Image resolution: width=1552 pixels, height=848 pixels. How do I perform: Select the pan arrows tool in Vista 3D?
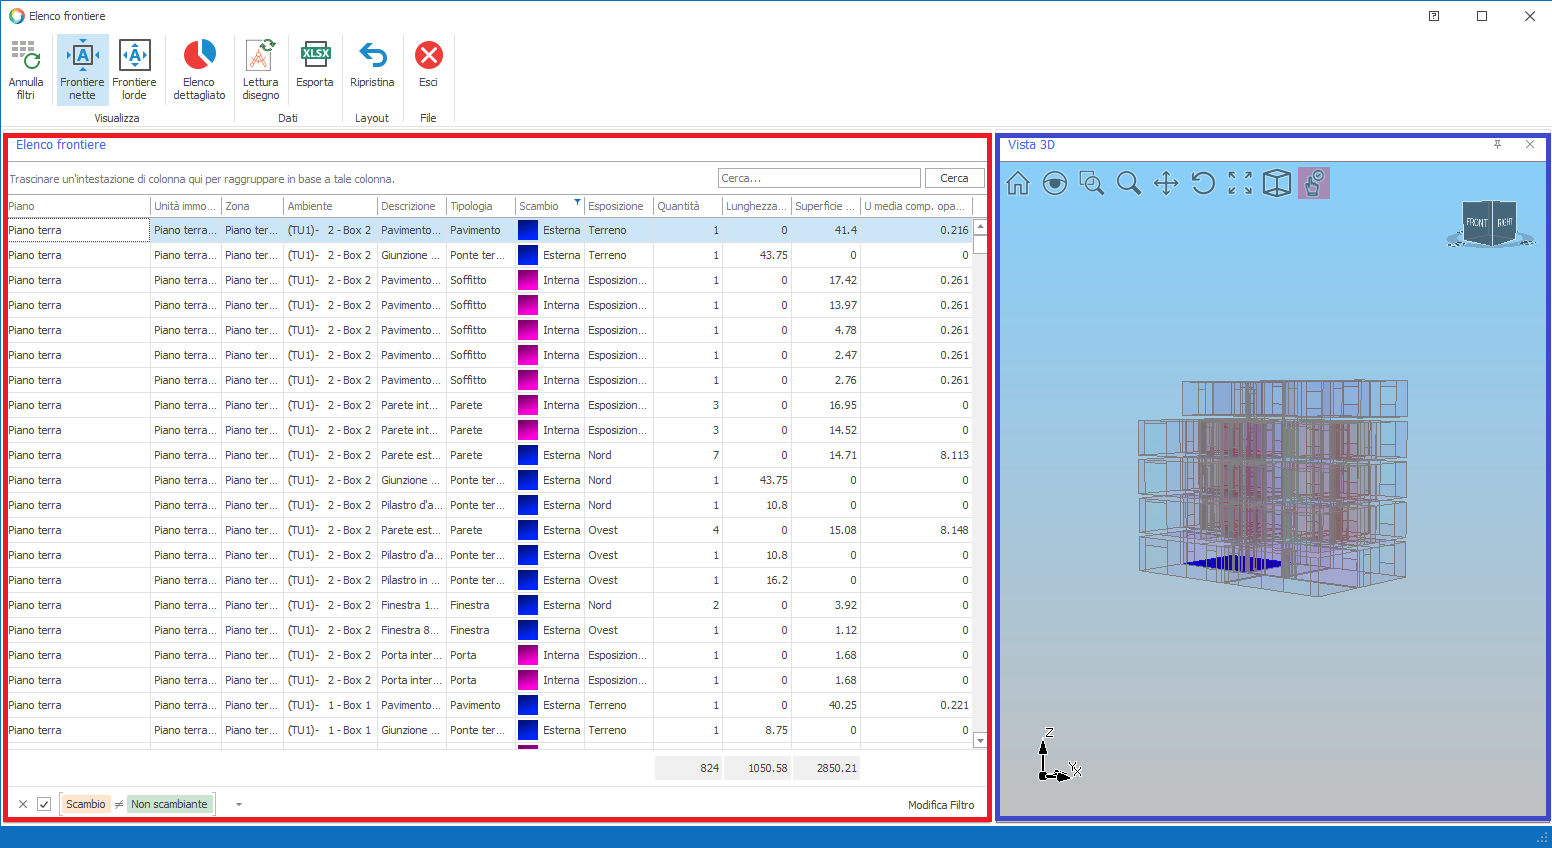(1166, 183)
